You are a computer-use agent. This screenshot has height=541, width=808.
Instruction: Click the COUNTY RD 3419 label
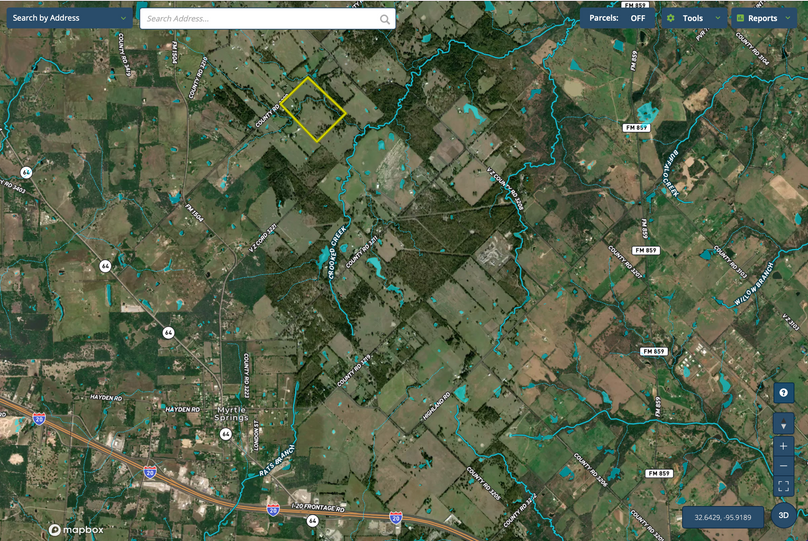124,55
